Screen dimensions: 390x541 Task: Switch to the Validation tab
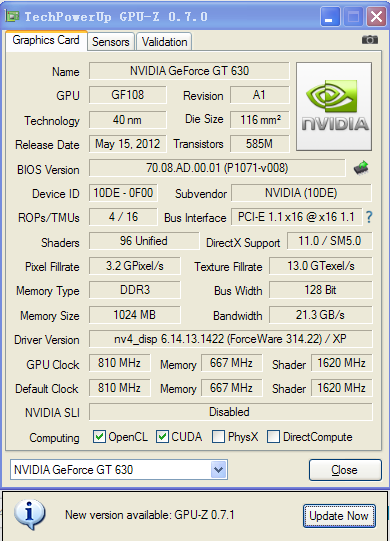(x=164, y=42)
